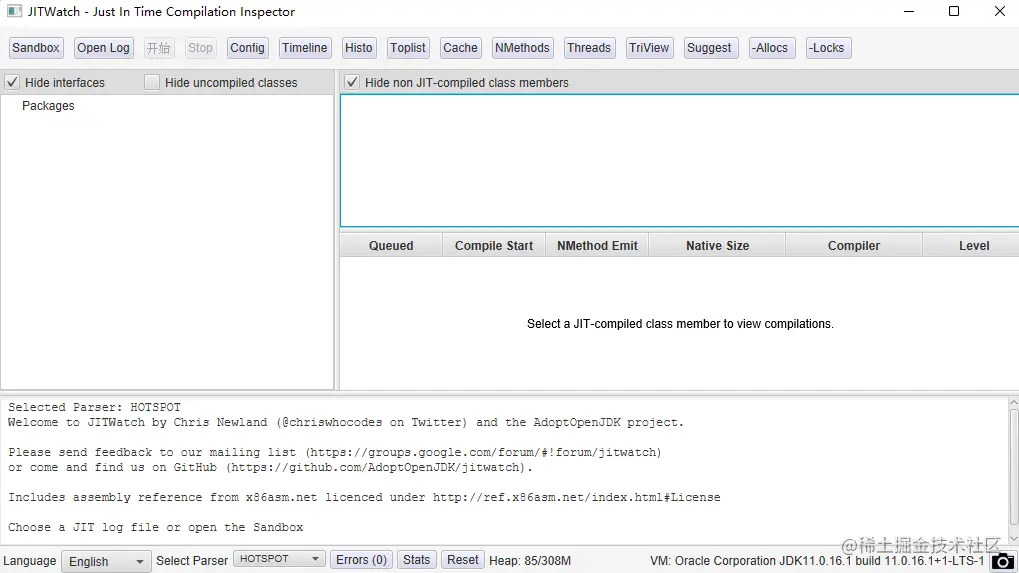This screenshot has width=1019, height=573.
Task: Click the Stop button
Action: pos(200,47)
